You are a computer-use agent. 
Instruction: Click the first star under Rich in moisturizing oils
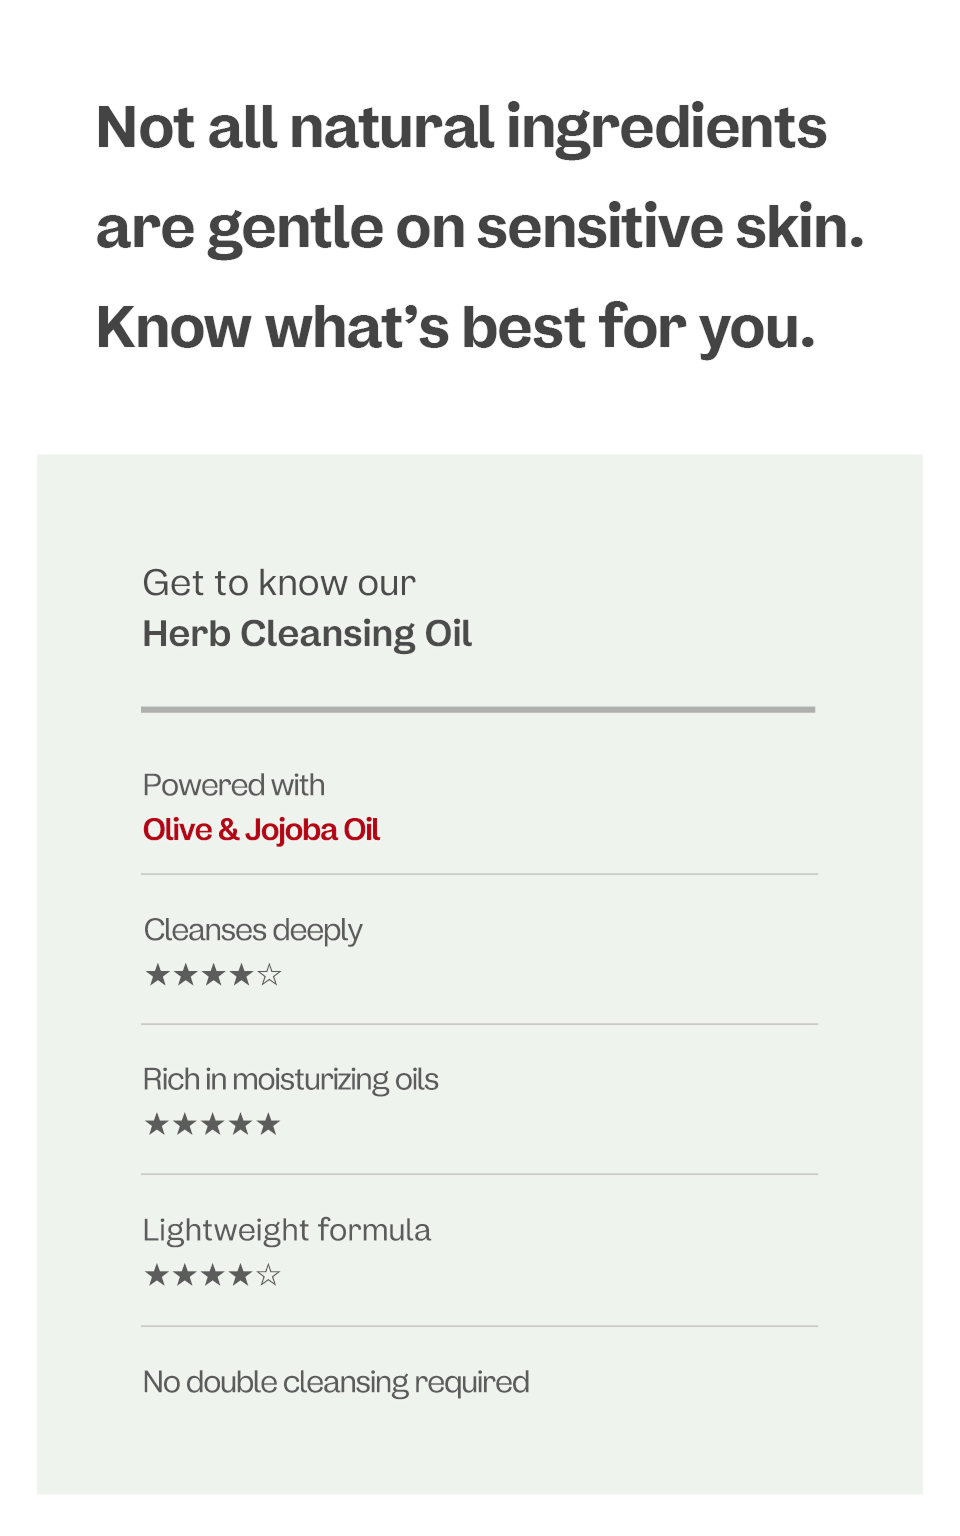(x=157, y=1125)
